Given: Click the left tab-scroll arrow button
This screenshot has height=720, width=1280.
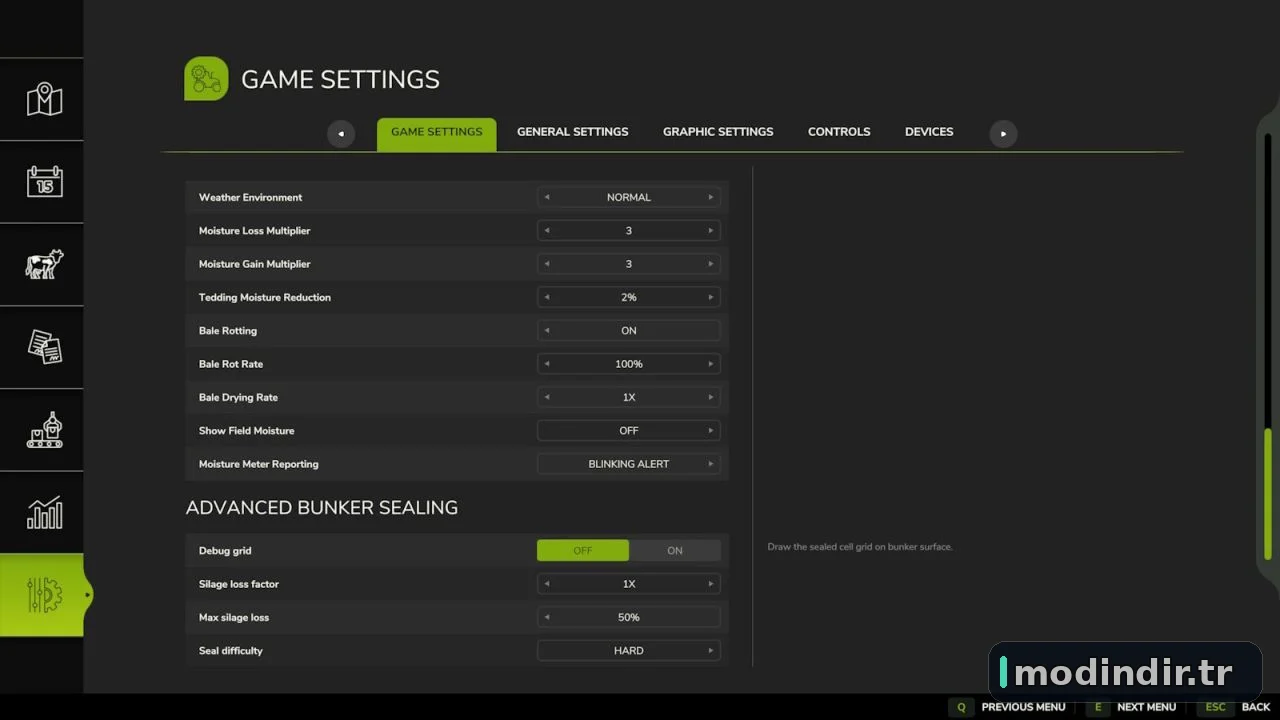Looking at the screenshot, I should 341,134.
